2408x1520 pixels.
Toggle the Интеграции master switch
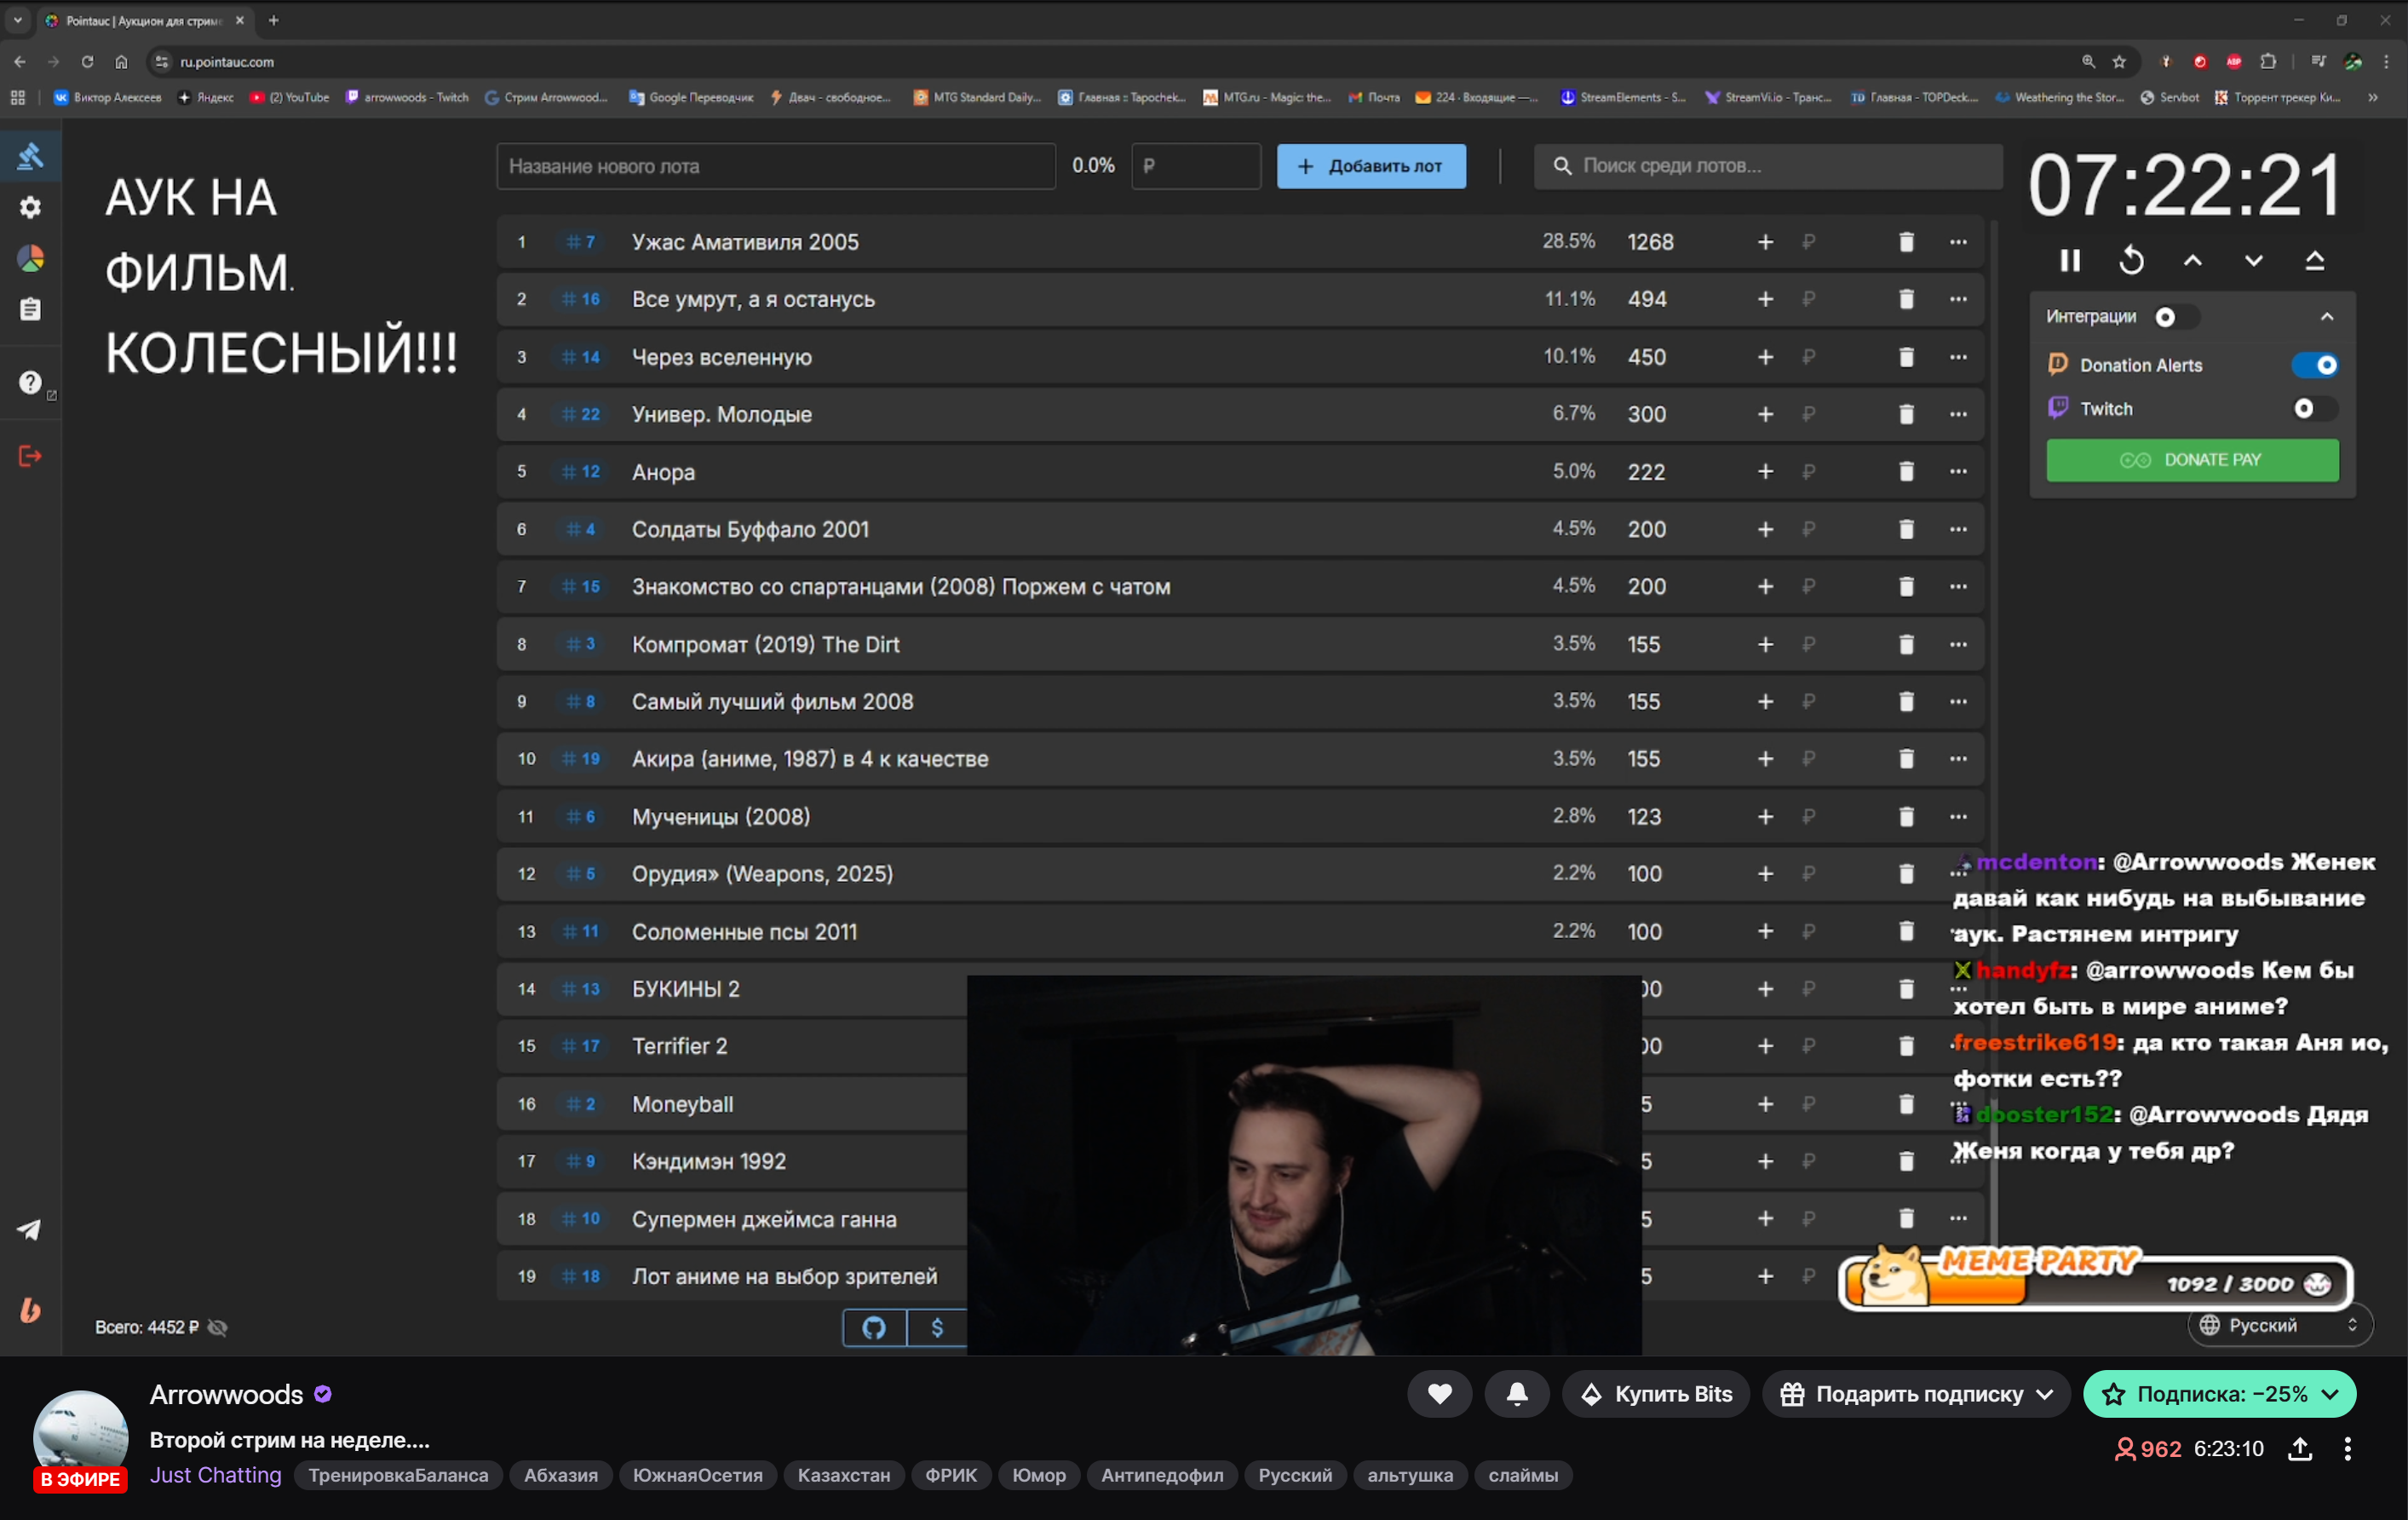pyautogui.click(x=2173, y=317)
